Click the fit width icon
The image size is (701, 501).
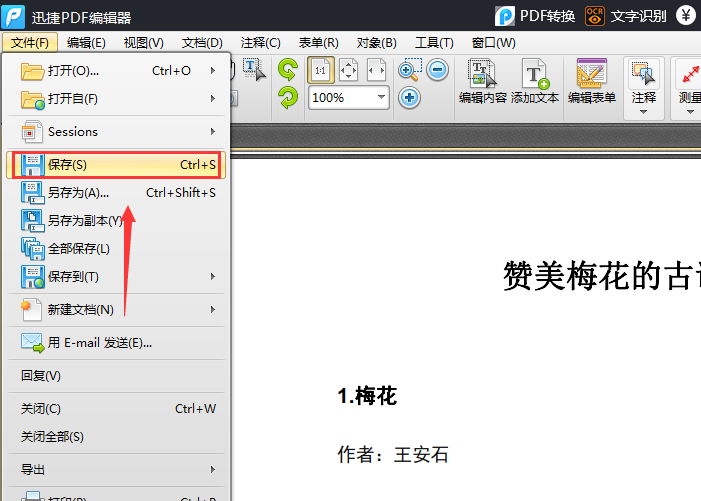(x=376, y=70)
